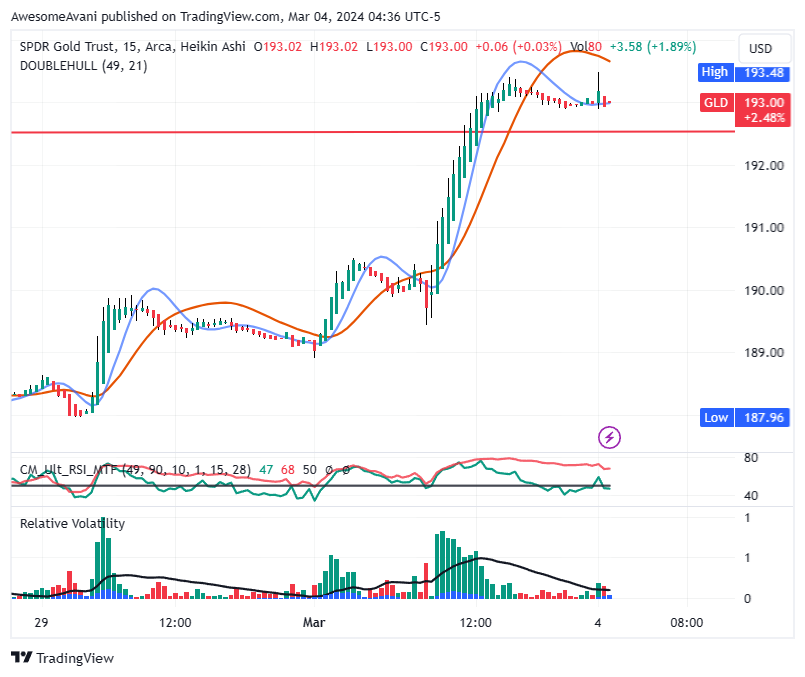Screen dimensions: 805x677
Task: Click the SPDR Gold Trust symbol title
Action: click(68, 47)
